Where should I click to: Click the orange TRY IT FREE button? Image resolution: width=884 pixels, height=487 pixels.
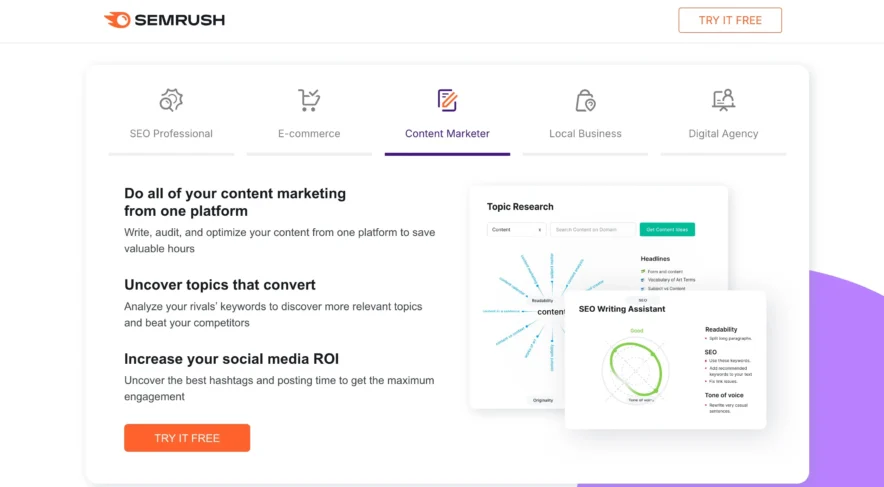187,438
